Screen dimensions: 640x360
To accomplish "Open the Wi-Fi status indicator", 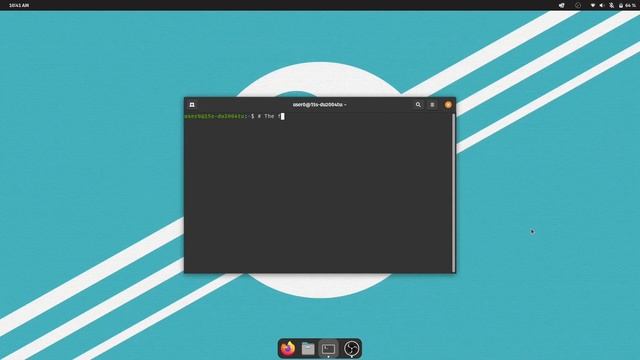I will 593,5.
